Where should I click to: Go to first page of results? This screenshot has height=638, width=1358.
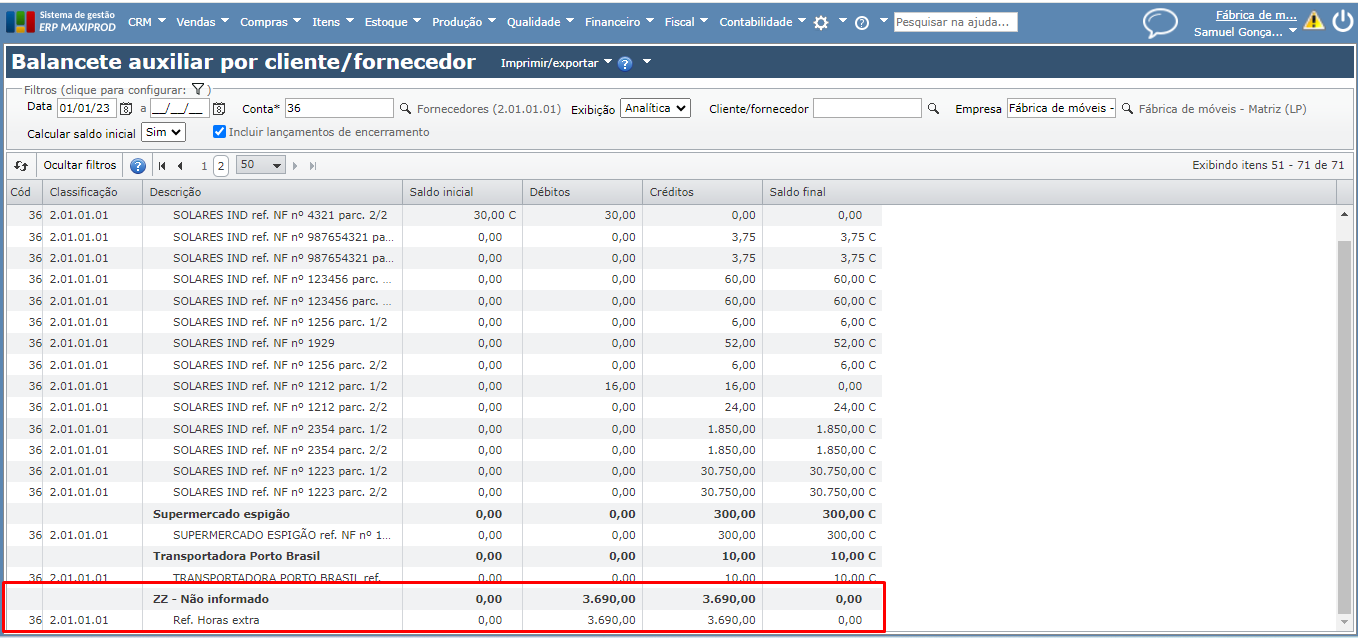point(162,166)
